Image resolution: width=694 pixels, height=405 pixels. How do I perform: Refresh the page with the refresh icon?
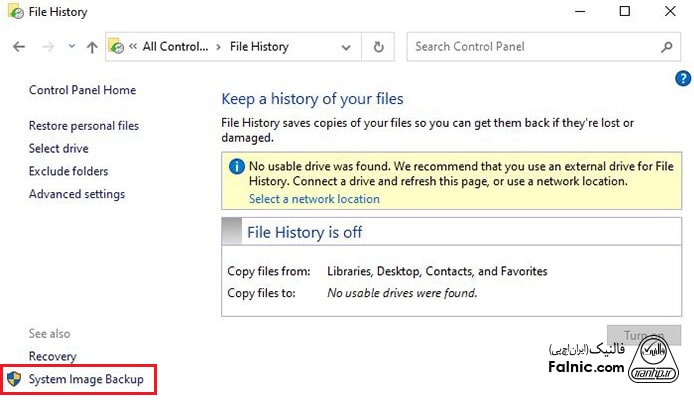378,47
